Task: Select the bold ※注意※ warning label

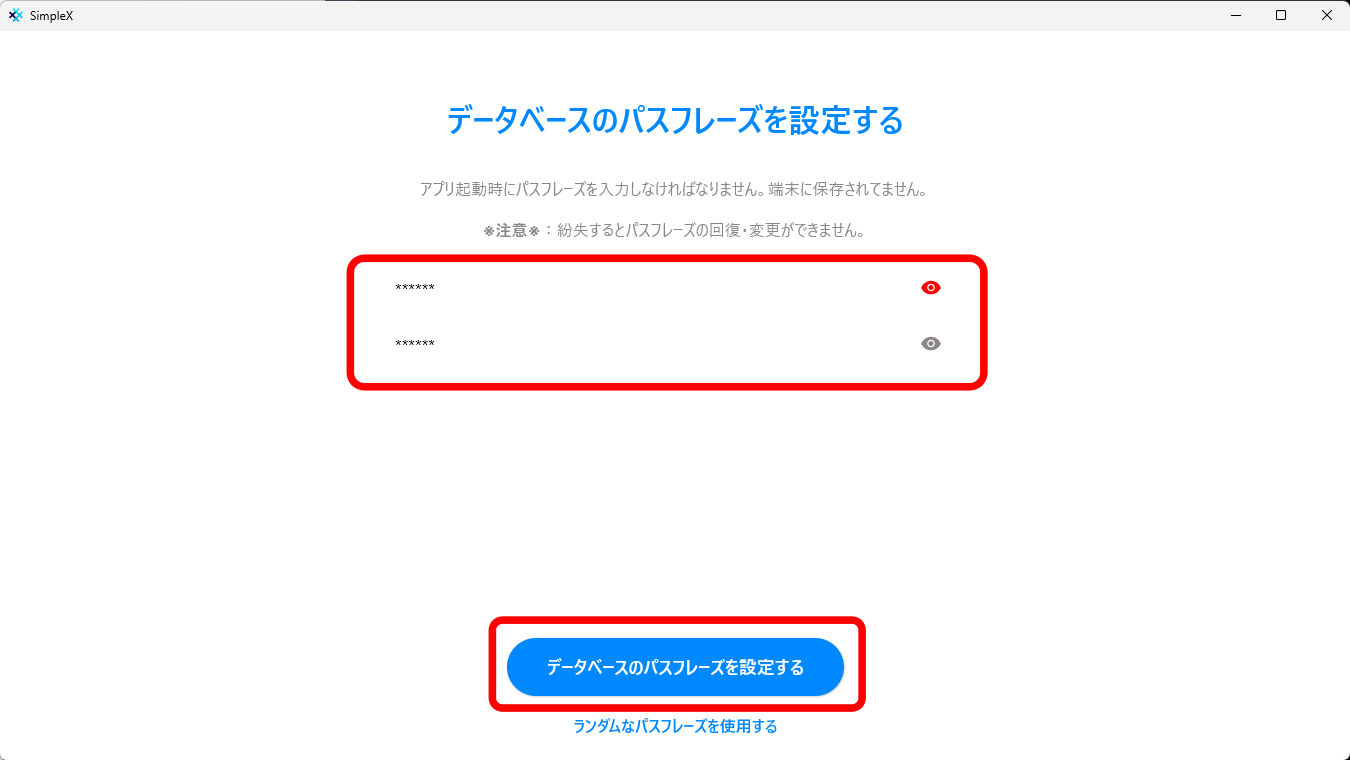Action: (x=511, y=230)
